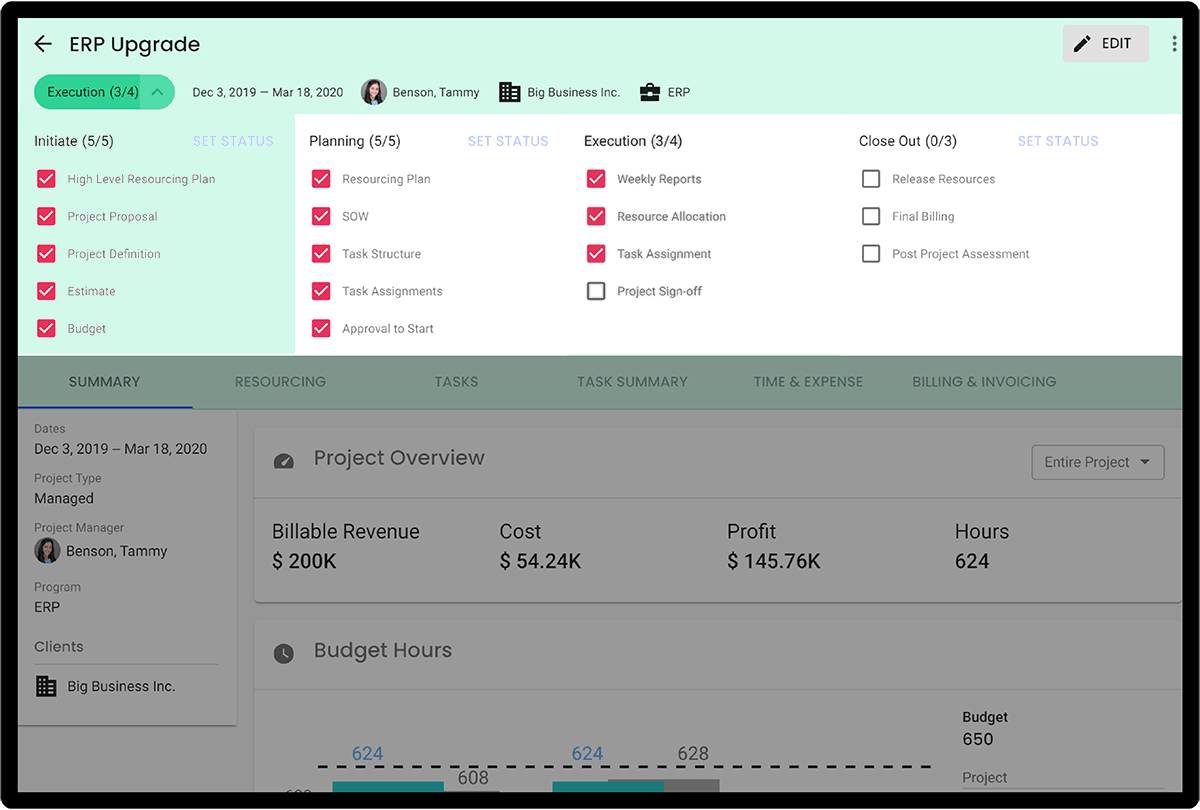Click the pencil icon on the EDIT button
The width and height of the screenshot is (1200, 810).
pyautogui.click(x=1083, y=43)
